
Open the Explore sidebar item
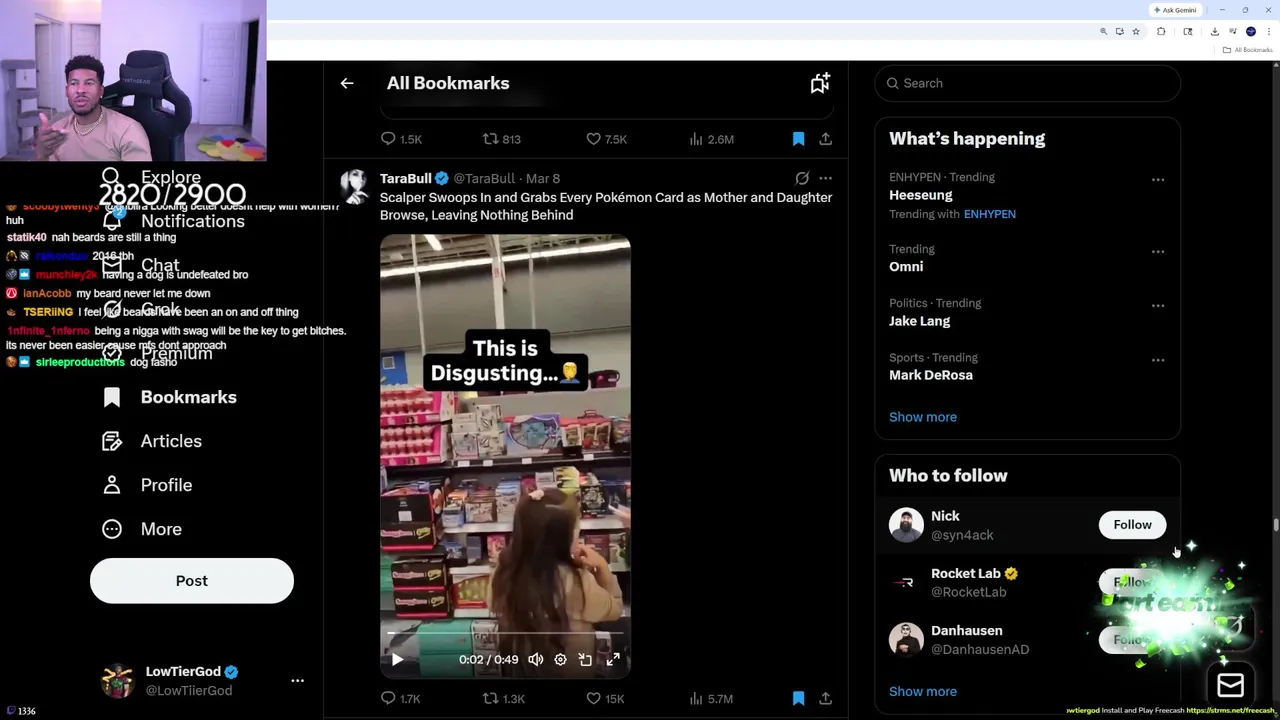tap(151, 177)
